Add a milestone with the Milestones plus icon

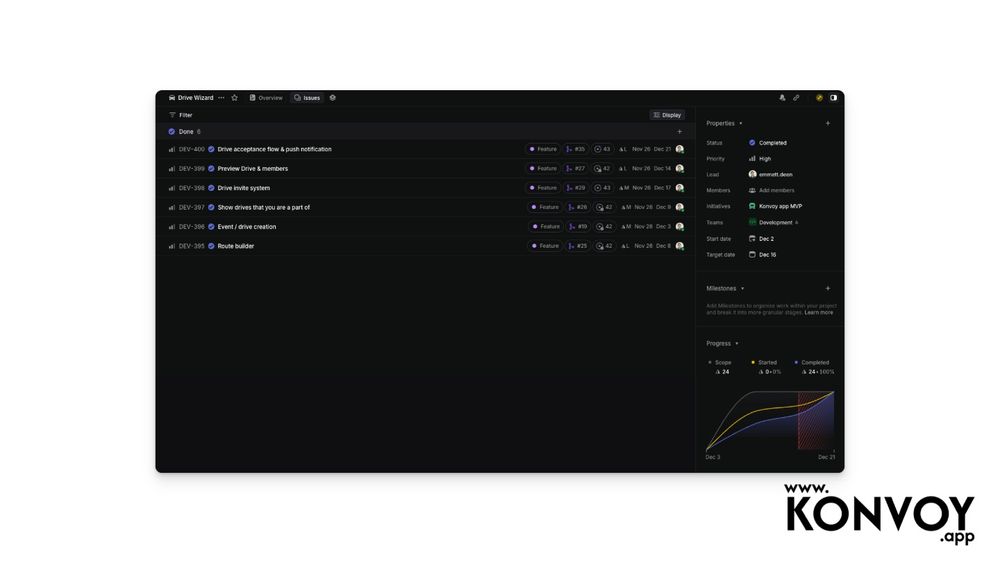pos(828,289)
